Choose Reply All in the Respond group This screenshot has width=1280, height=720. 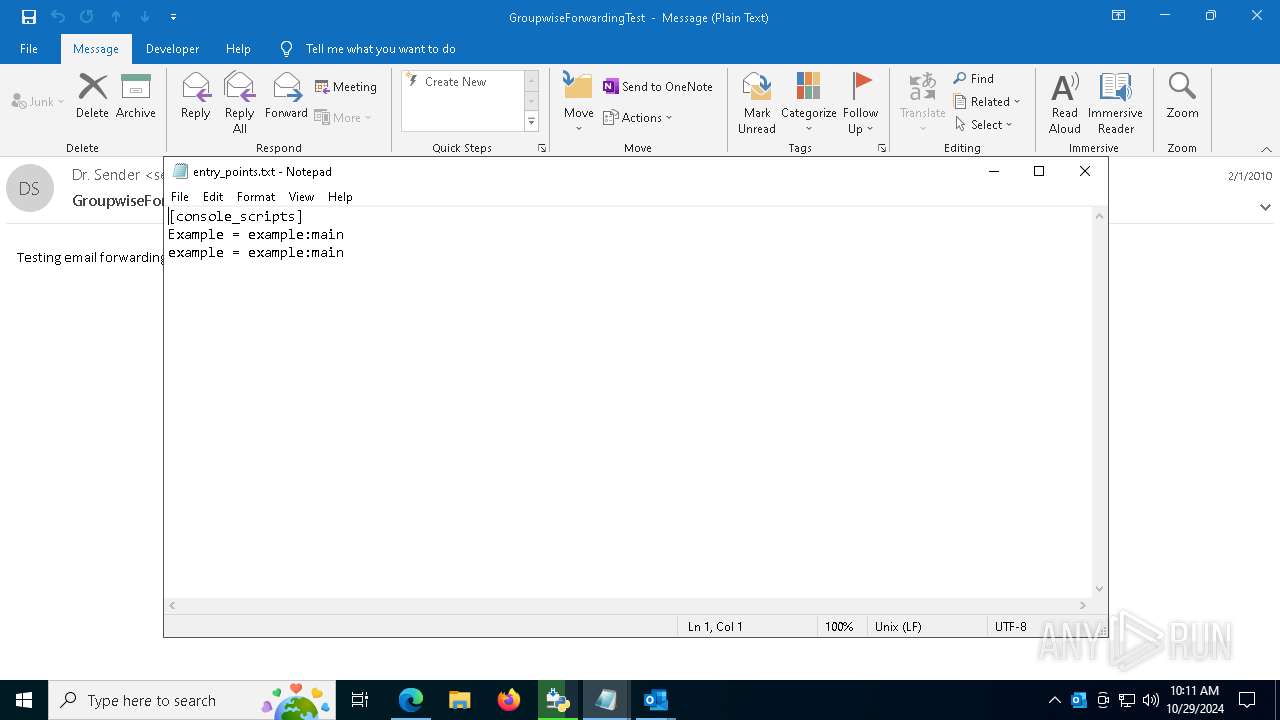point(240,102)
